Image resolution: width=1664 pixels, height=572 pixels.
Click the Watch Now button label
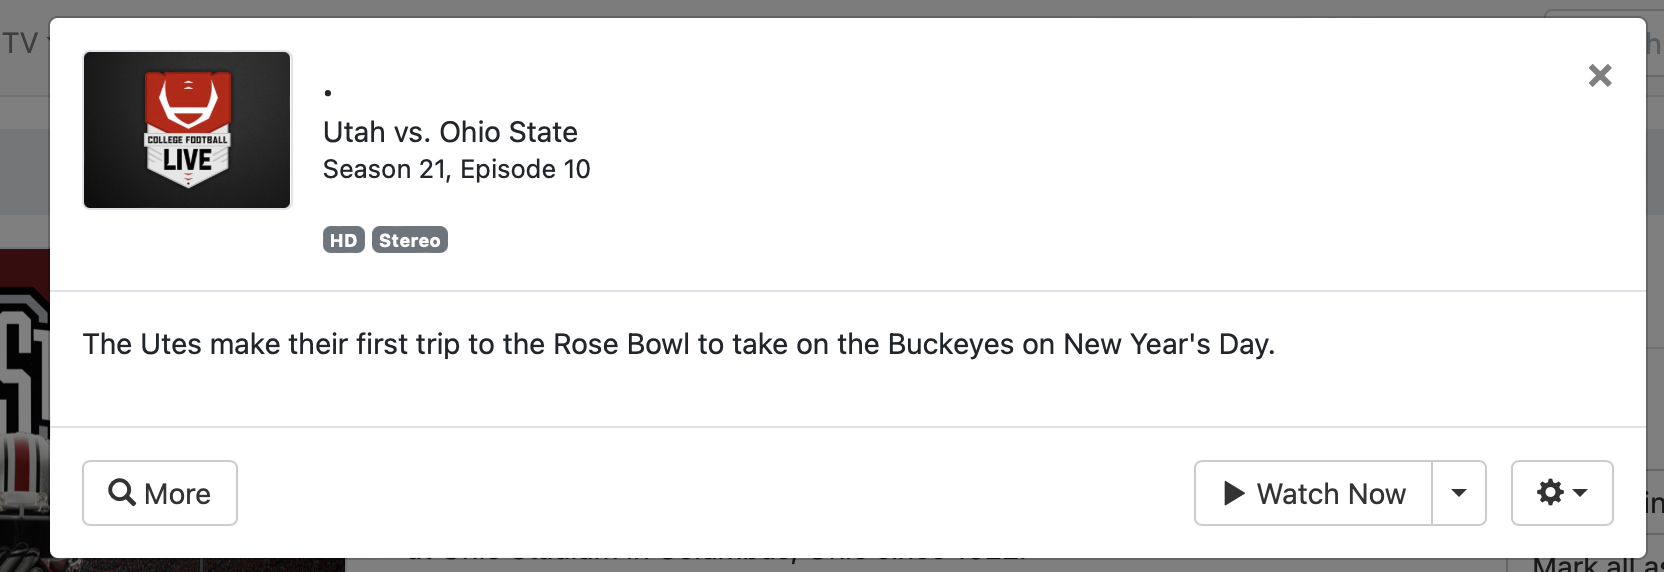(x=1330, y=494)
